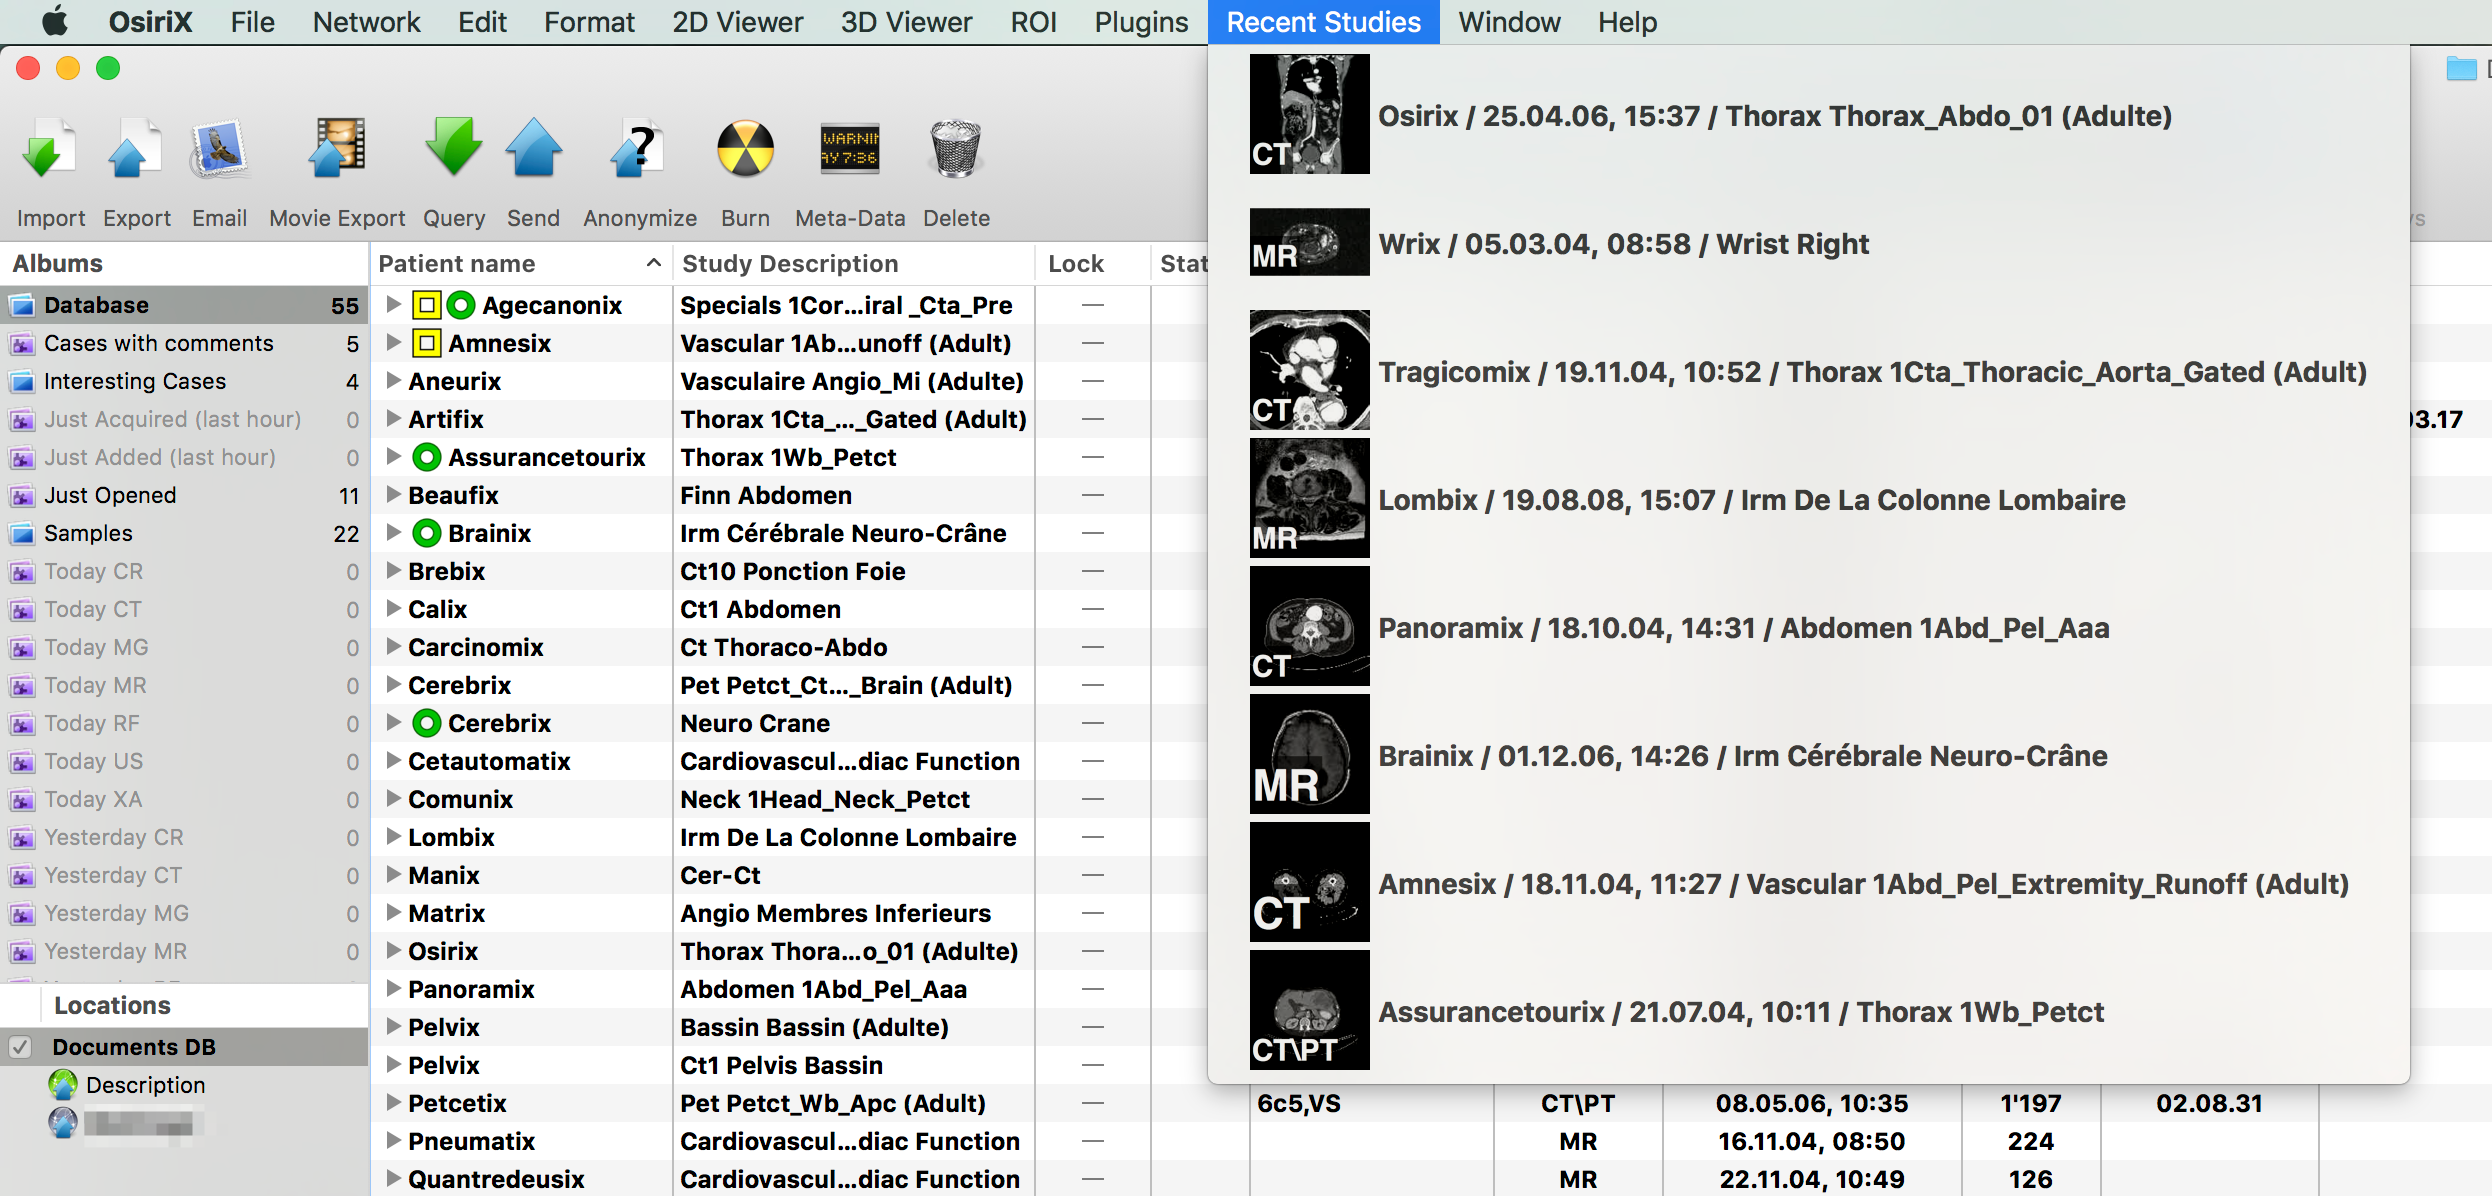Open recent study Panoramix Abdomen 1Abd_Pel_Aaa

(1809, 628)
